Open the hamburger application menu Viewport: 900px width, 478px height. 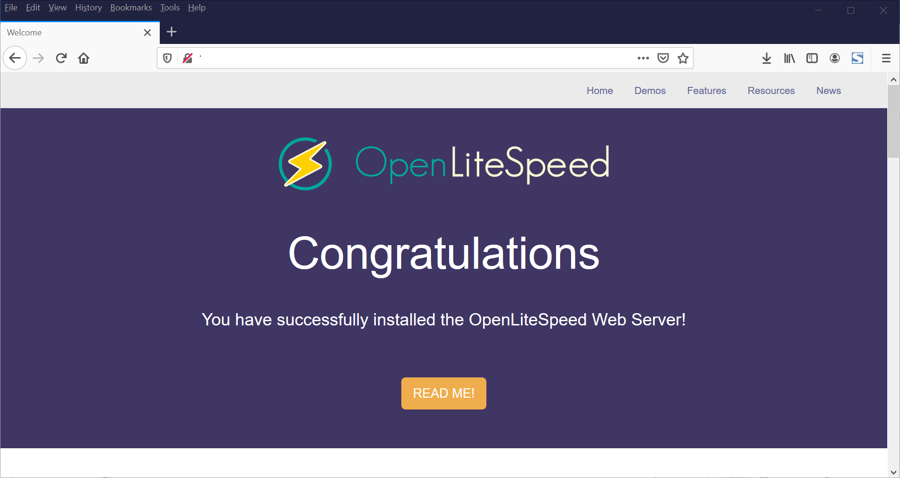point(886,58)
